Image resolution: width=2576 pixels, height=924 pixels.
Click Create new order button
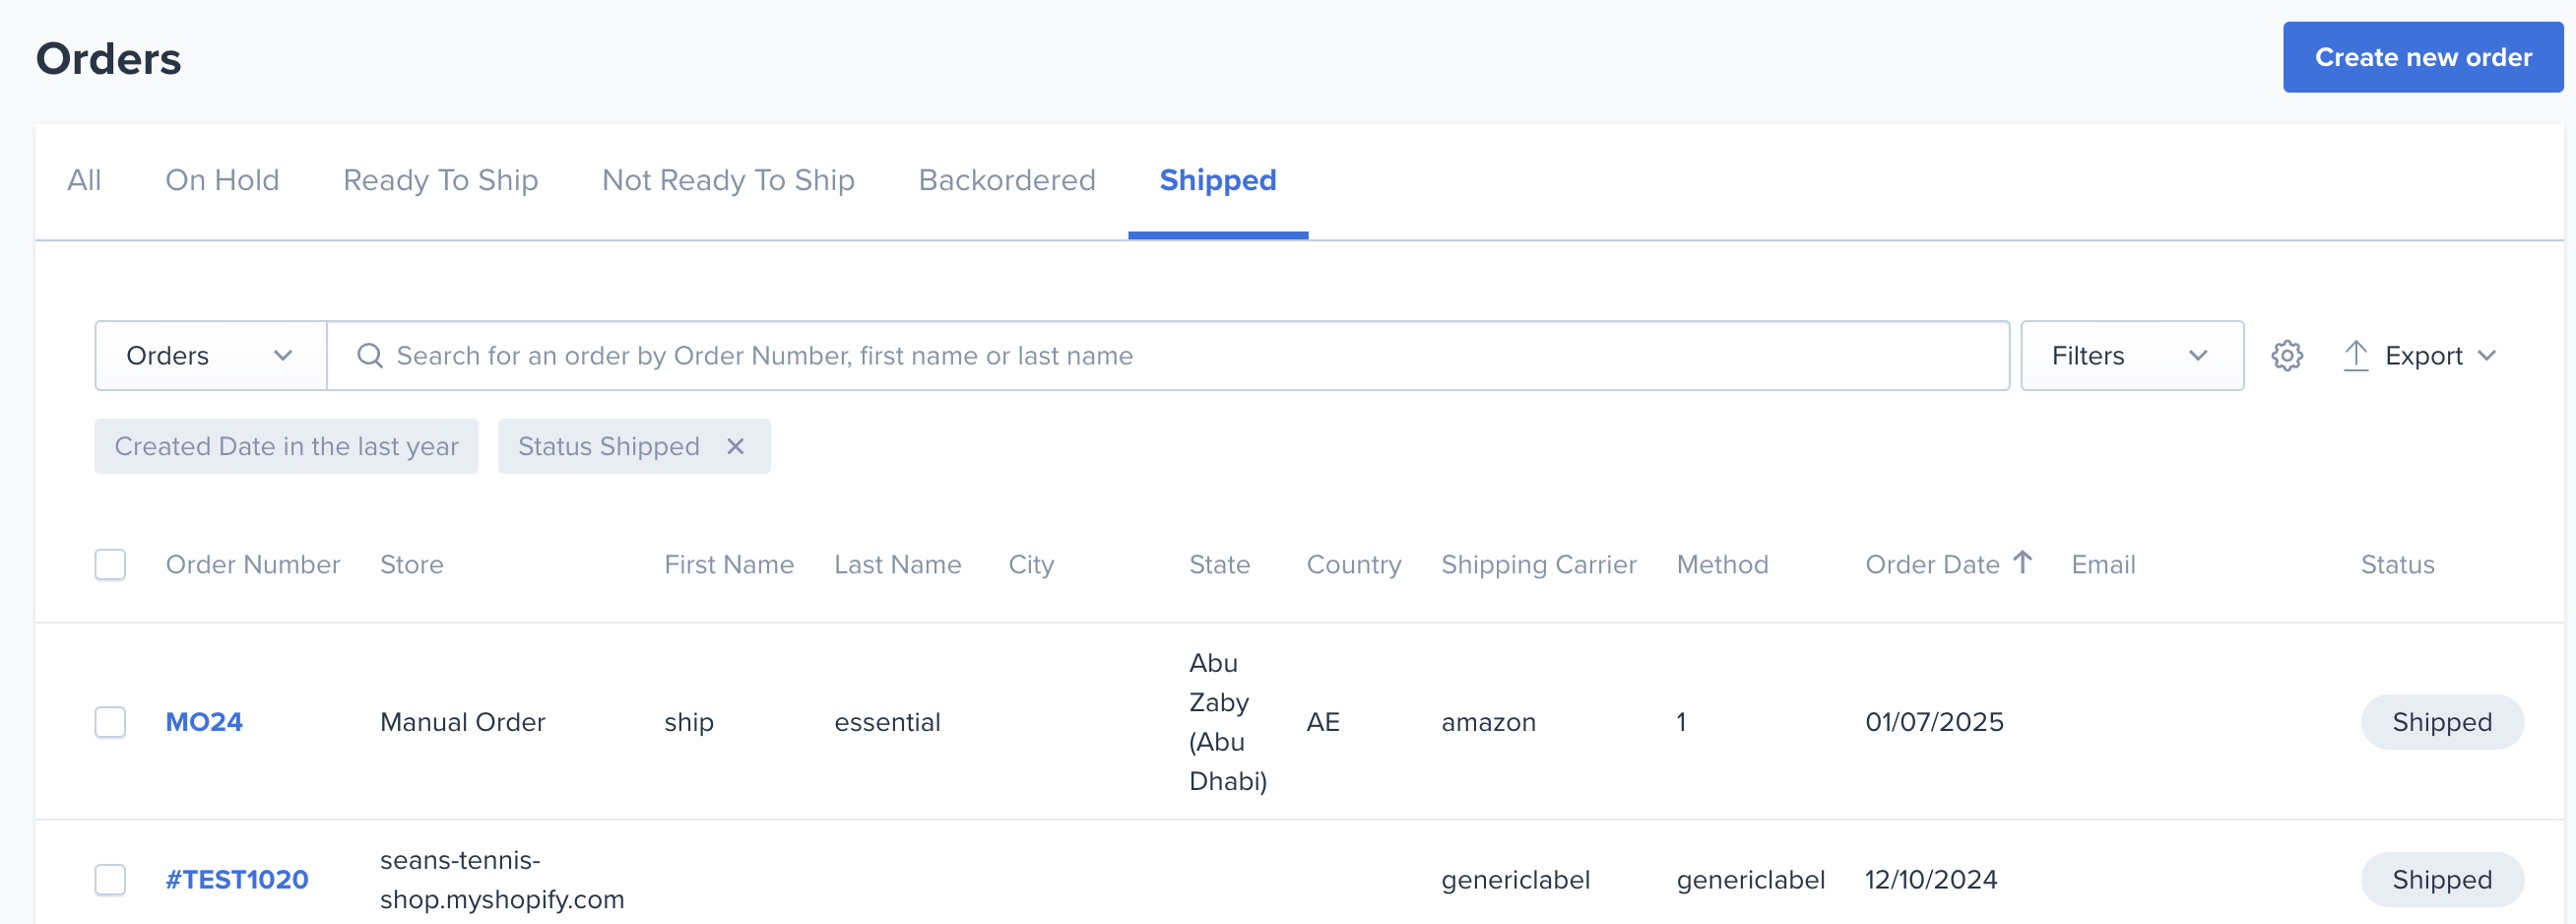click(2423, 57)
